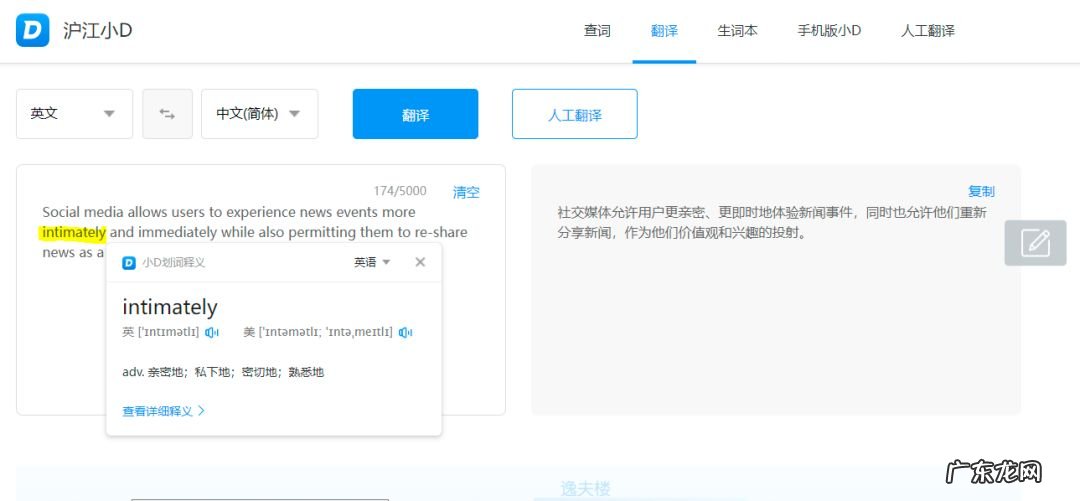Copy translation result with 复制
The height and width of the screenshot is (501, 1080).
click(x=981, y=191)
